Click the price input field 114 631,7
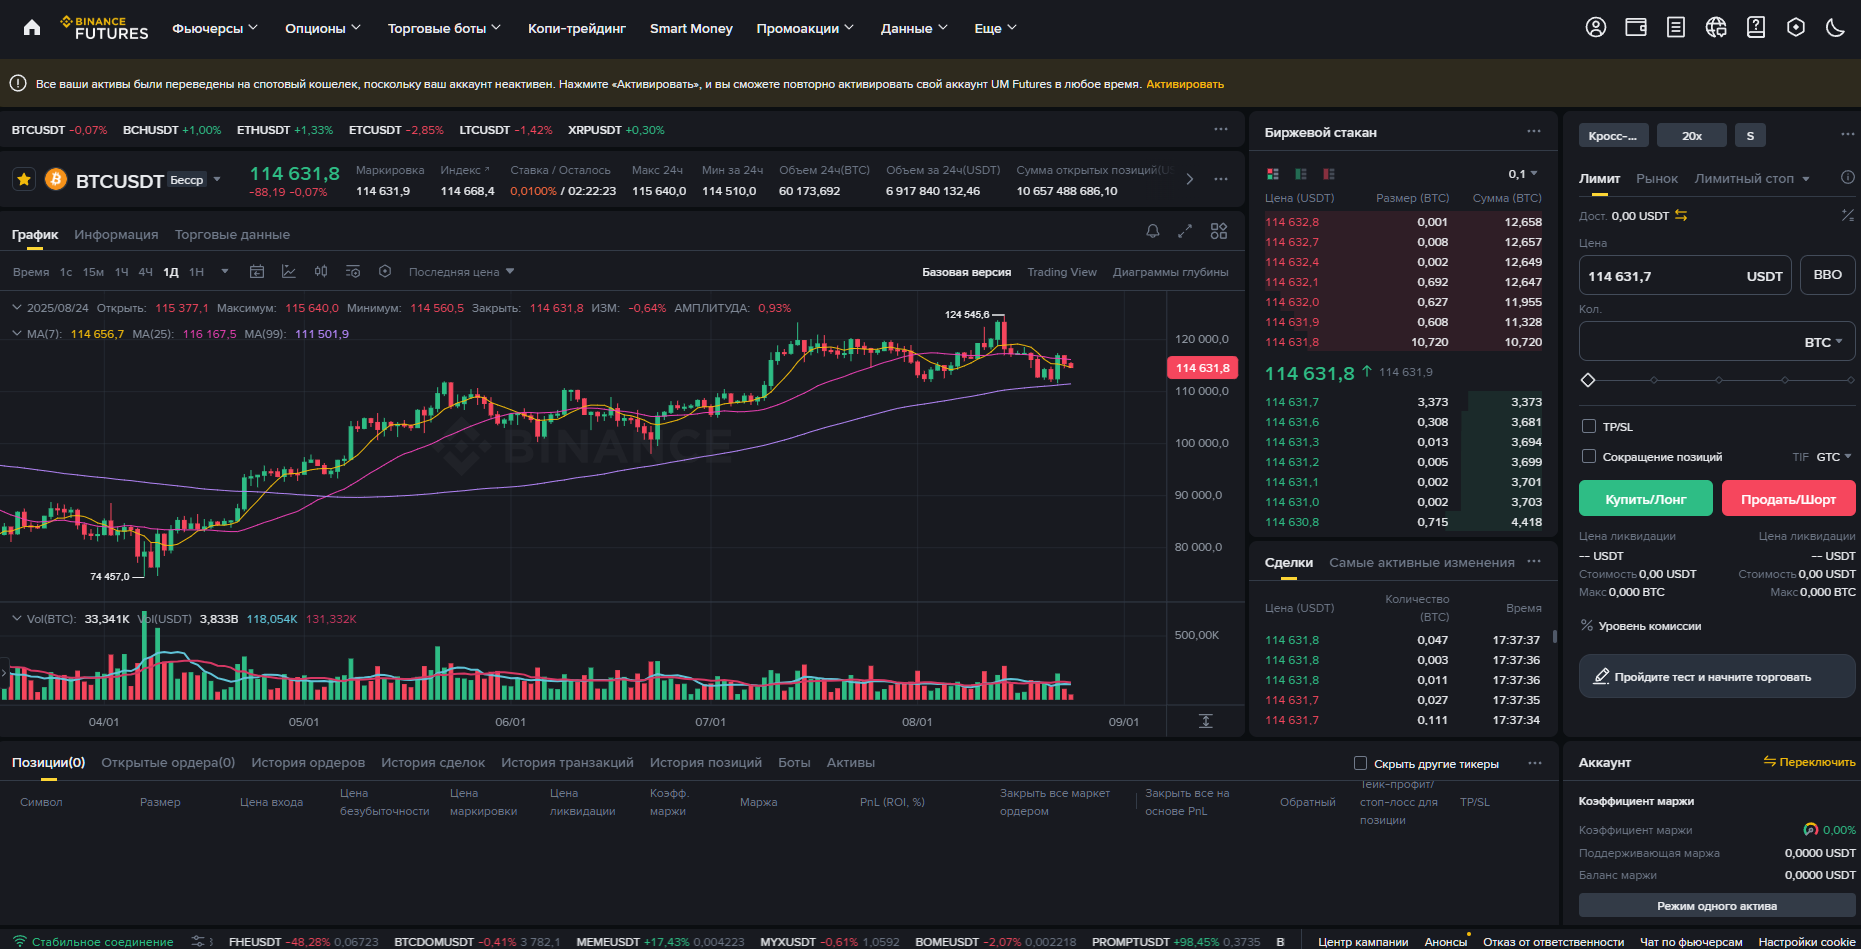 pyautogui.click(x=1685, y=275)
